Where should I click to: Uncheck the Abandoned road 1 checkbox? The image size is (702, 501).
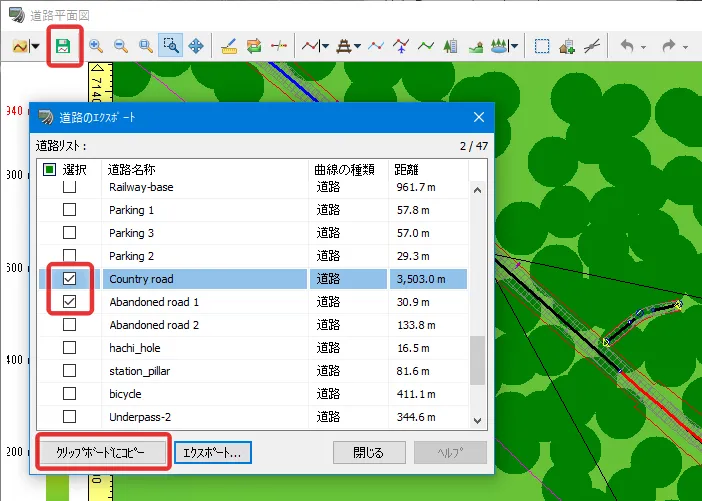point(69,302)
